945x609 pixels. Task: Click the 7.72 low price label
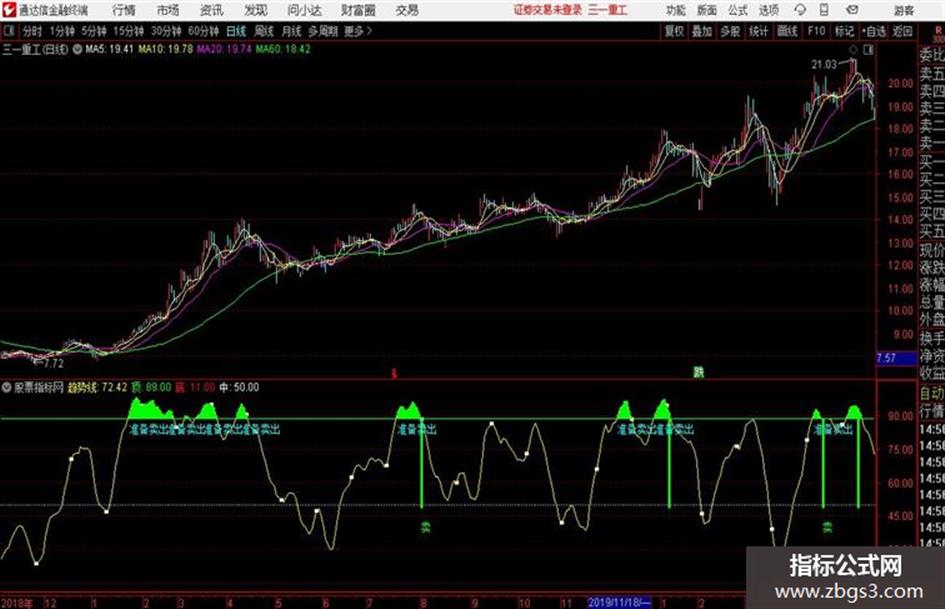(x=52, y=363)
